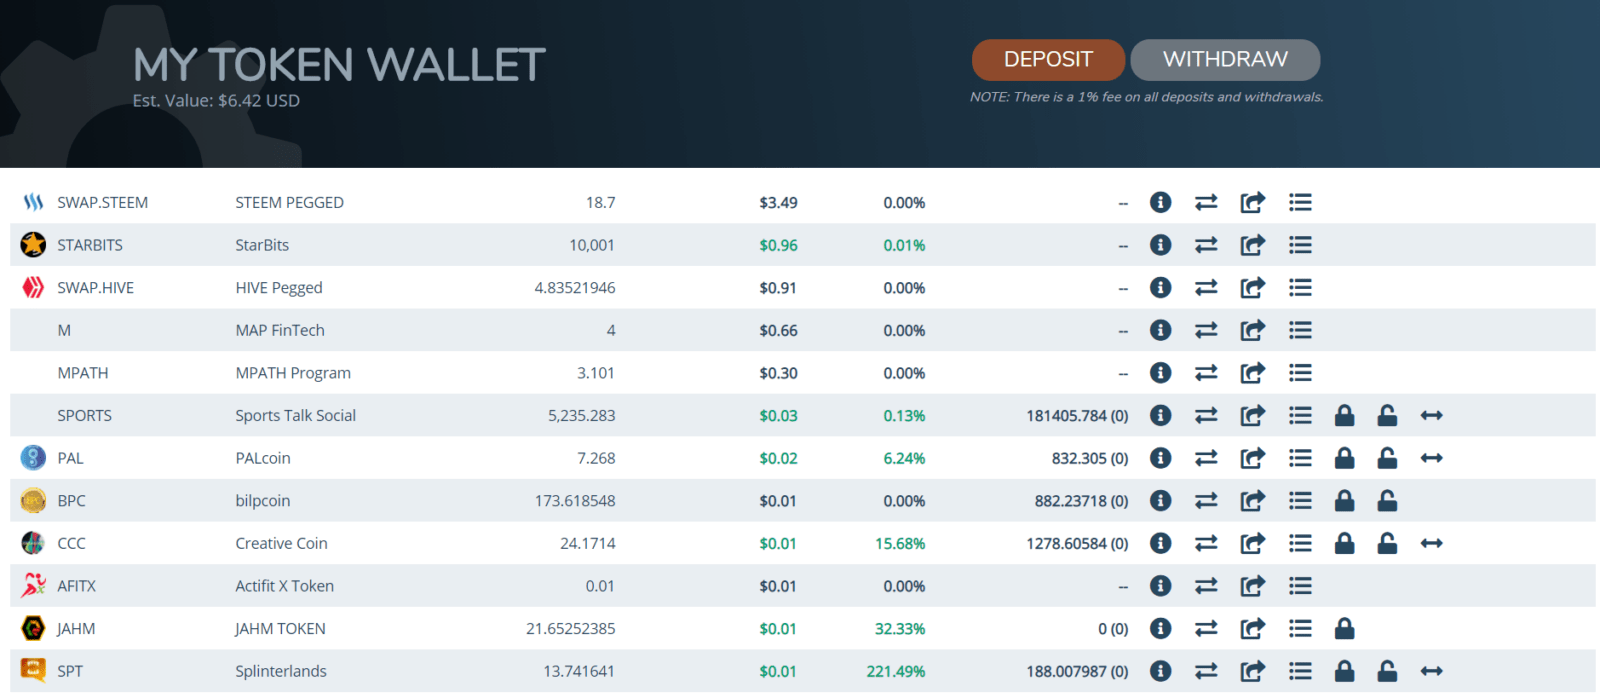Open info icon for BPC token
Screen dimensions: 1600x698
(1160, 501)
